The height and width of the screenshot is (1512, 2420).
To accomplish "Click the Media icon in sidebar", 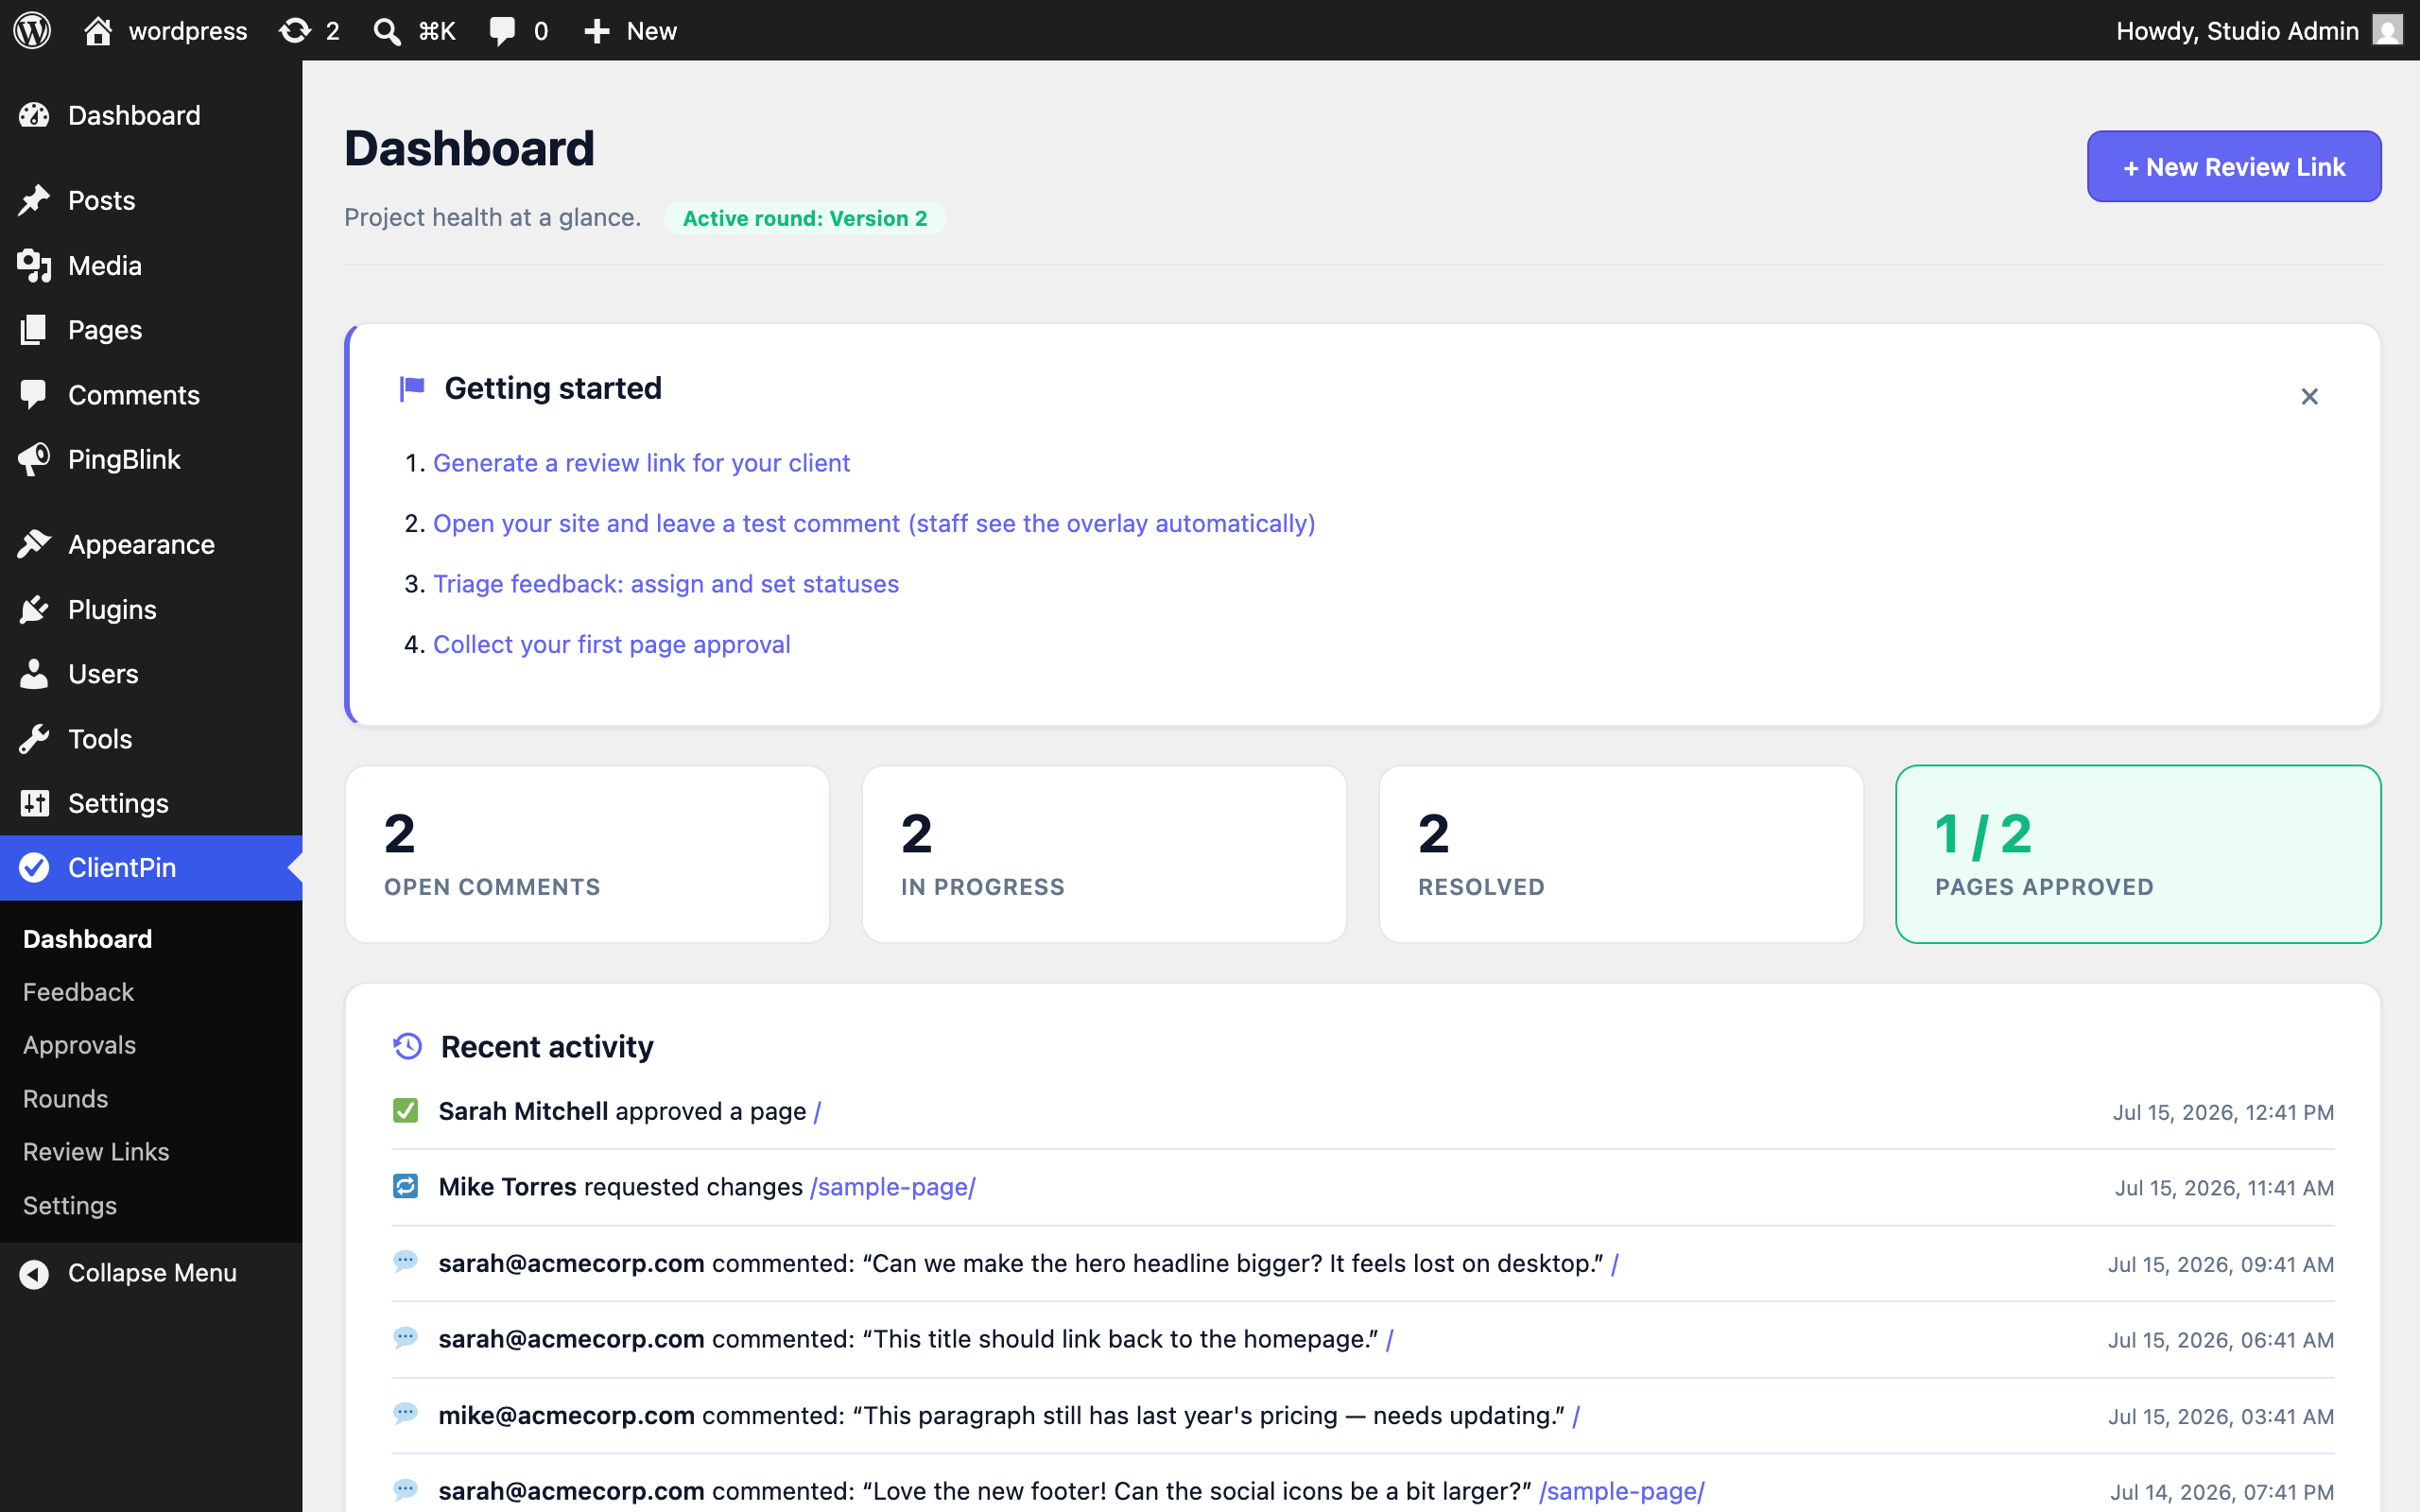I will (x=34, y=265).
